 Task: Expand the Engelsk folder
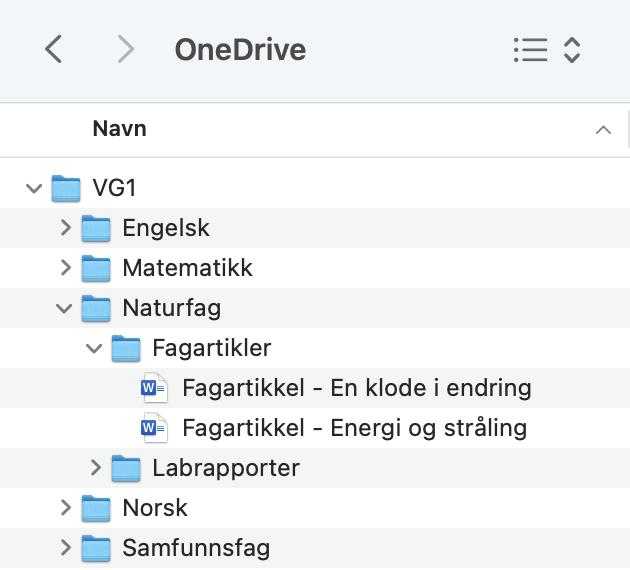66,228
